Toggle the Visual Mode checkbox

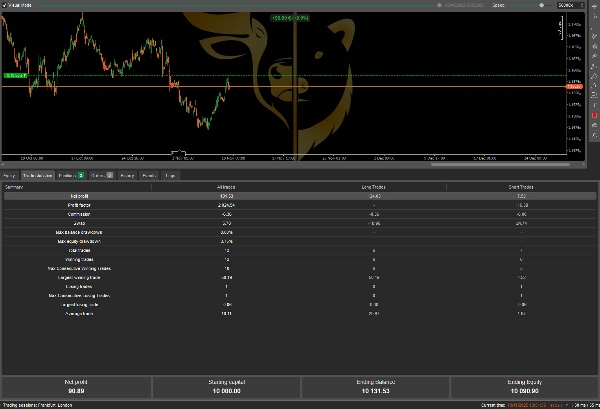[5, 5]
